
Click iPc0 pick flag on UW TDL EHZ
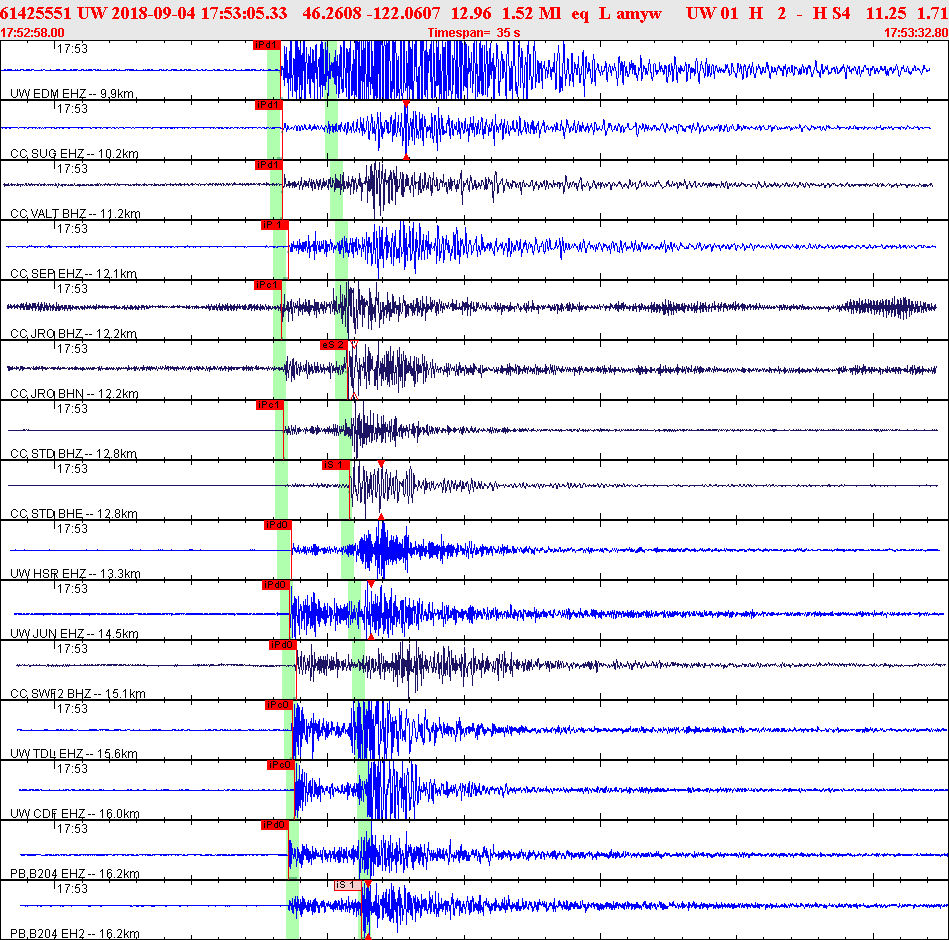tap(278, 705)
